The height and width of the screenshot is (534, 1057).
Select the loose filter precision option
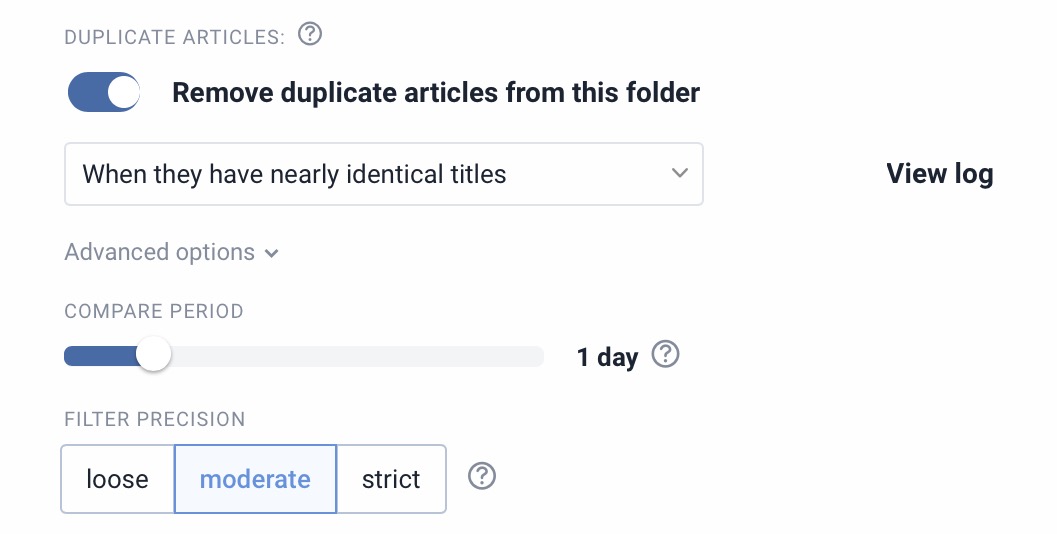tap(117, 479)
